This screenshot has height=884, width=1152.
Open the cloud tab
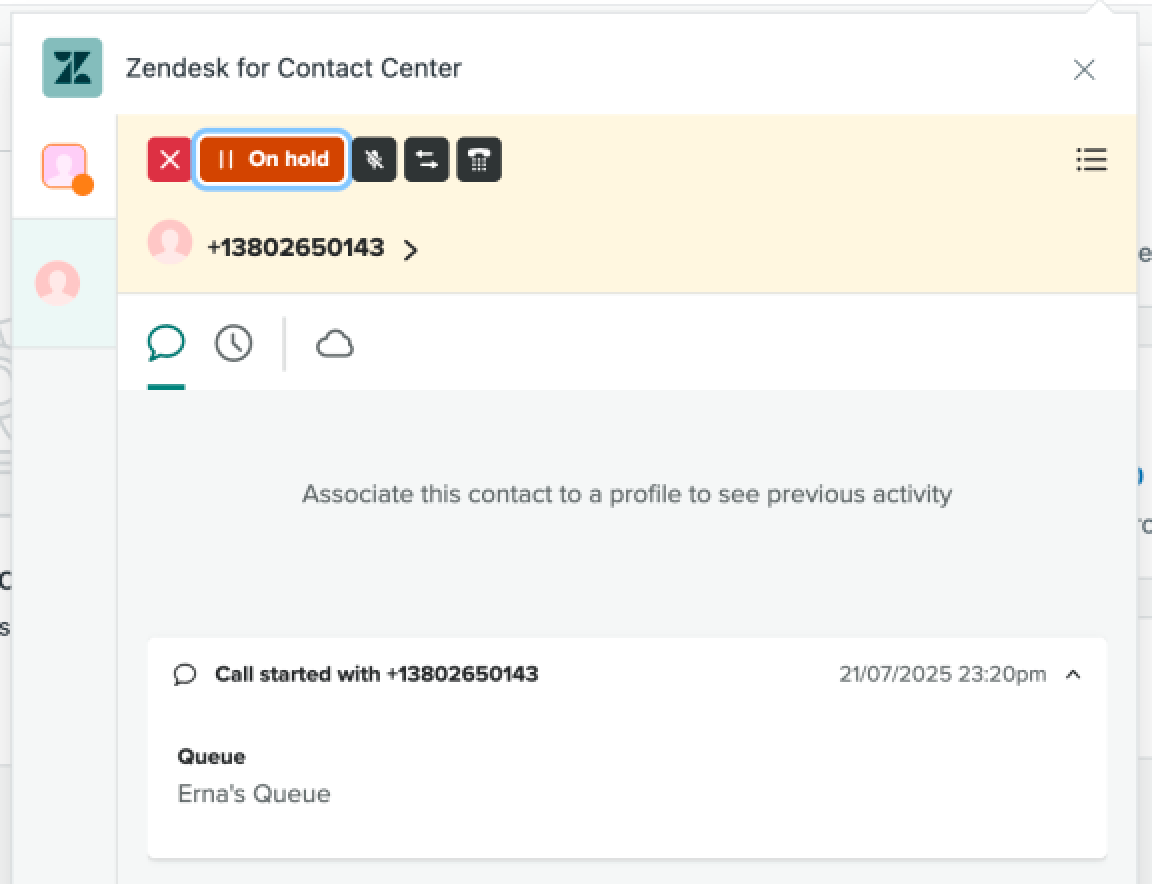pyautogui.click(x=335, y=345)
